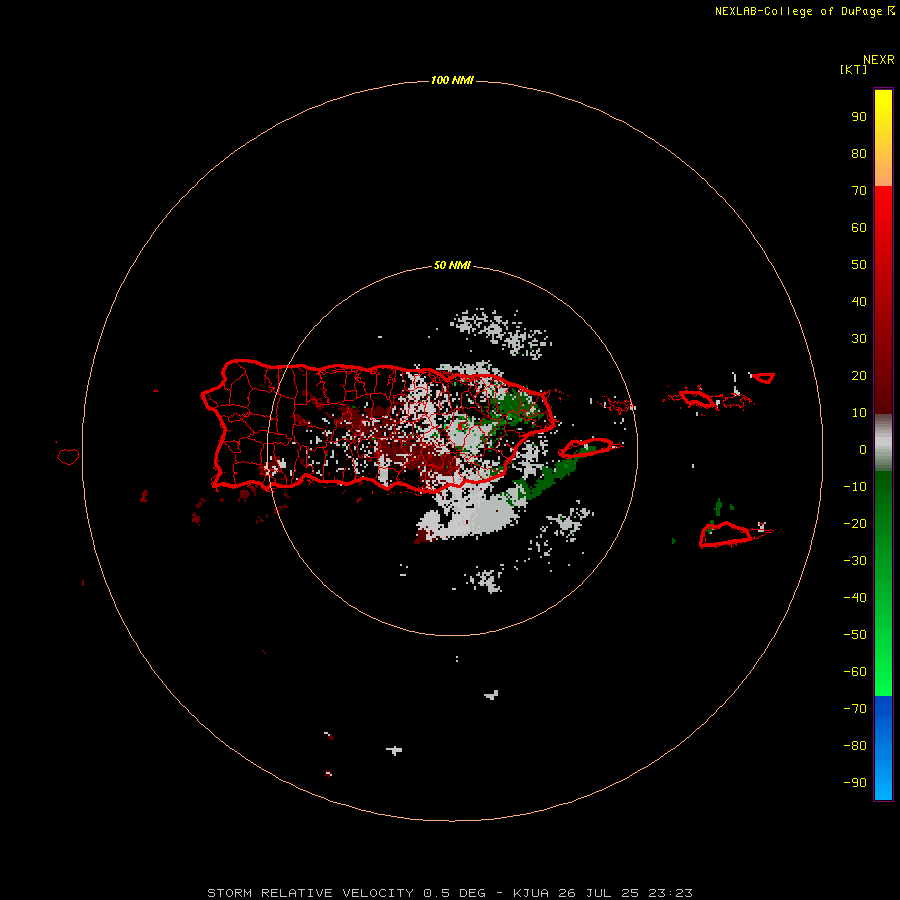This screenshot has height=900, width=900.
Task: Click the -40 value on velocity scale
Action: click(x=855, y=598)
